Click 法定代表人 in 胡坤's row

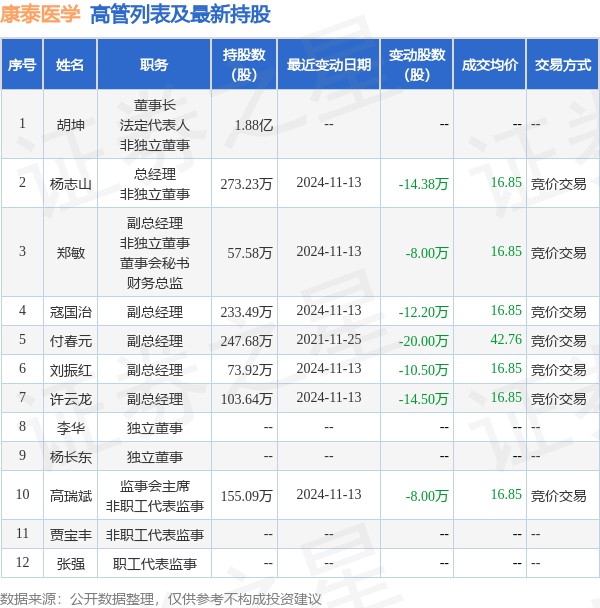[x=154, y=125]
